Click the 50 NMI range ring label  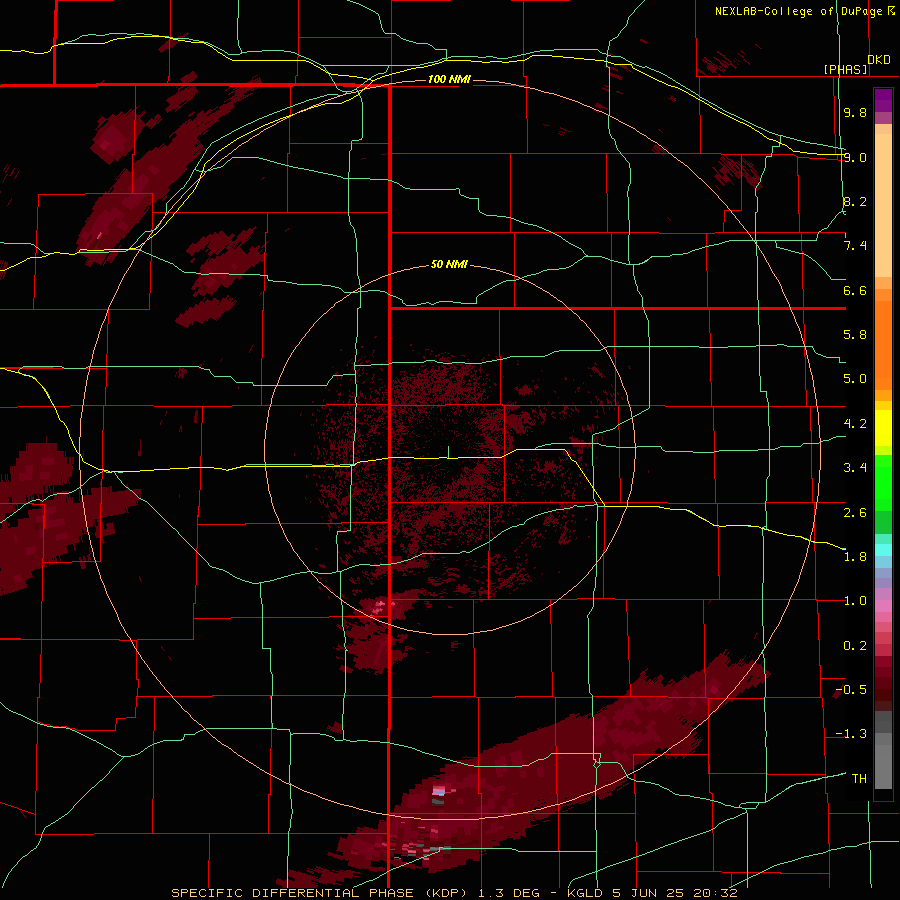click(x=449, y=265)
